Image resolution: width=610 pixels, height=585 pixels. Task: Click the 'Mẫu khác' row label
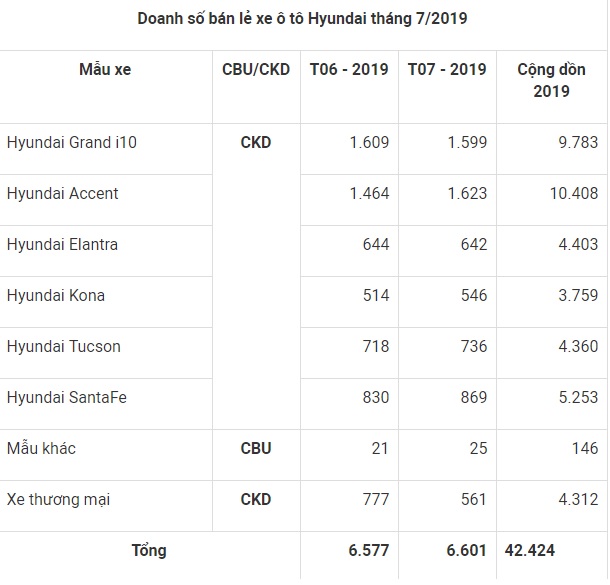pyautogui.click(x=41, y=448)
